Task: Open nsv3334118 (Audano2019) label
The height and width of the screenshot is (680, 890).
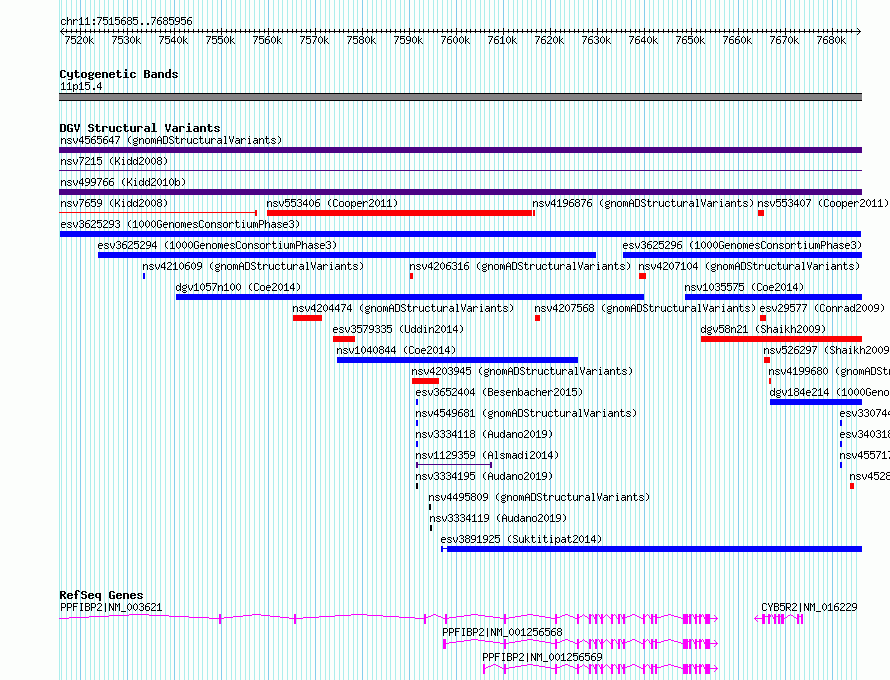Action: click(484, 434)
